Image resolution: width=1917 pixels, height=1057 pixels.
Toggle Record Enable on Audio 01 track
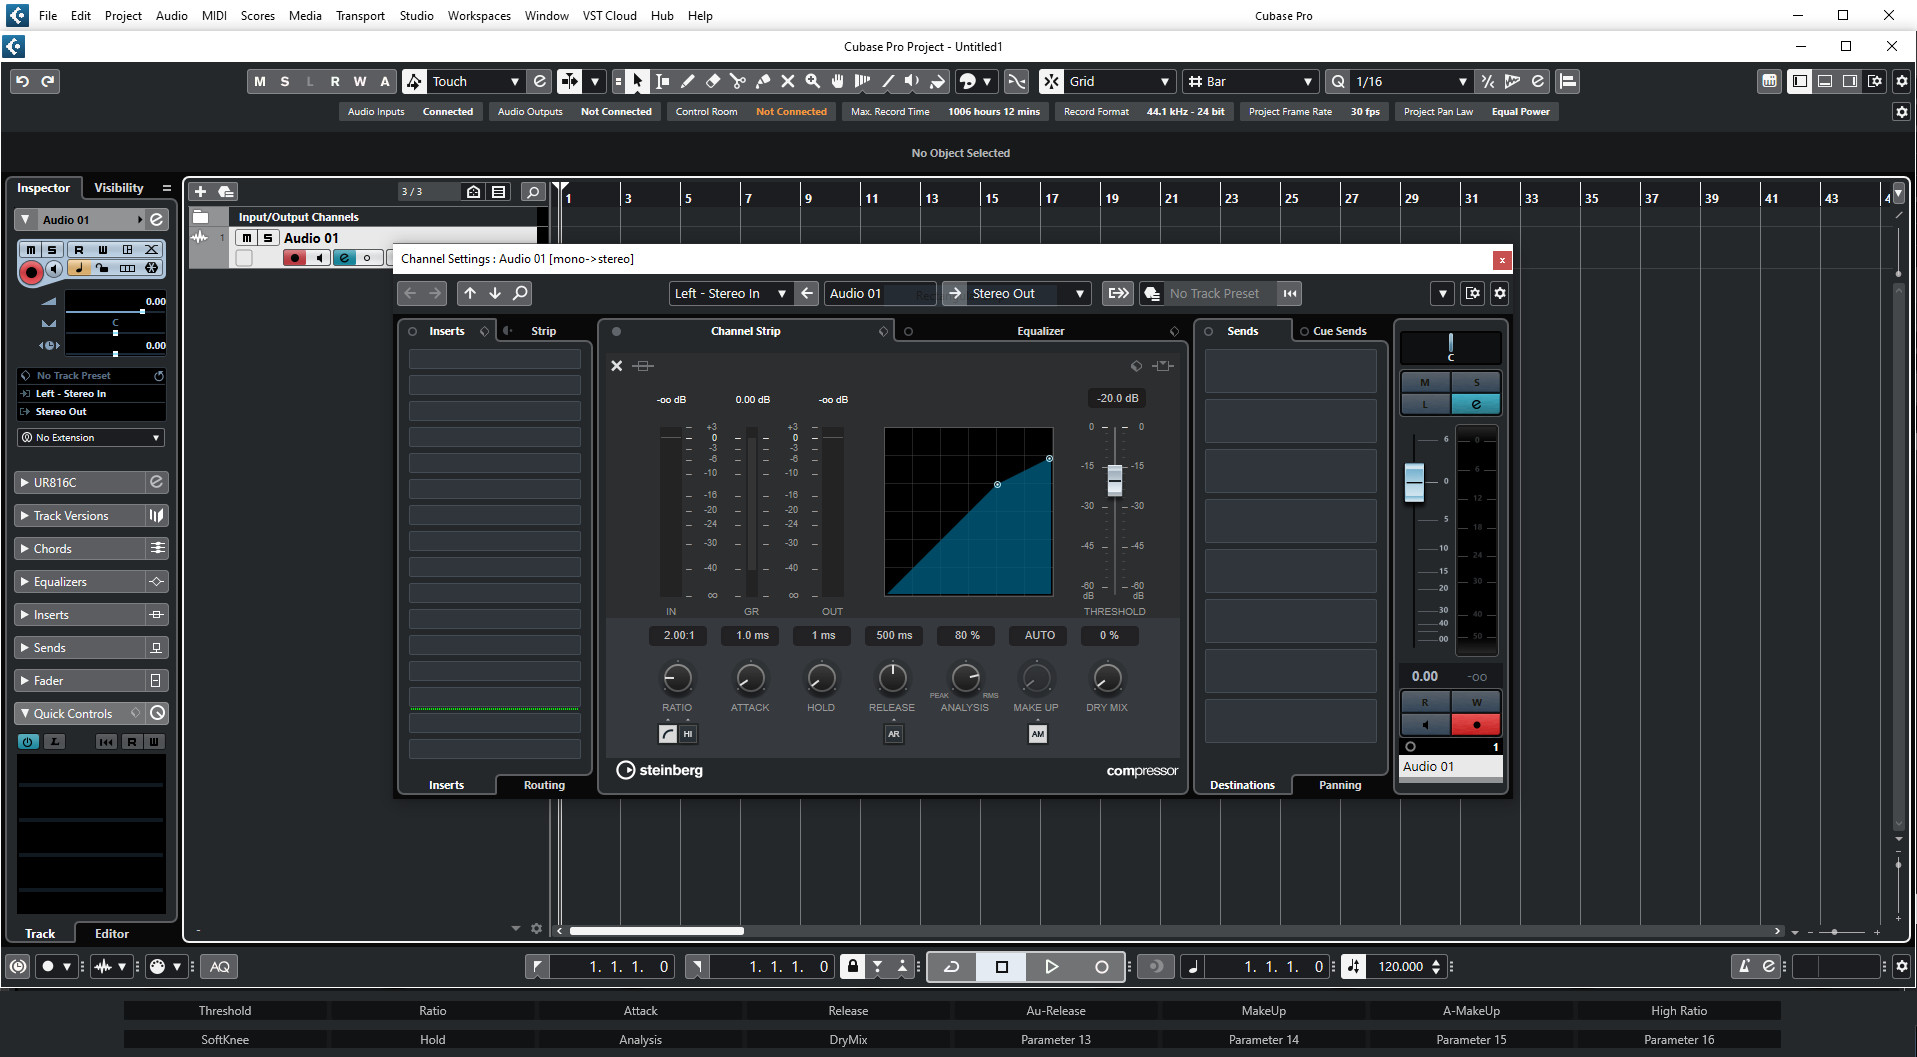point(295,258)
